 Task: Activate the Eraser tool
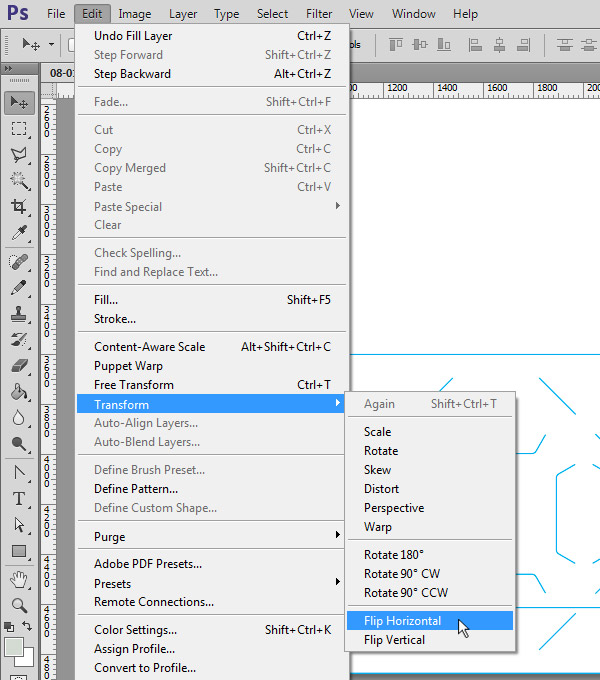point(19,366)
